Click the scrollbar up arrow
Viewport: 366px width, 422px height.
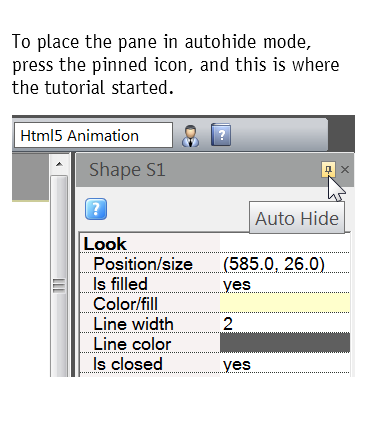point(59,164)
